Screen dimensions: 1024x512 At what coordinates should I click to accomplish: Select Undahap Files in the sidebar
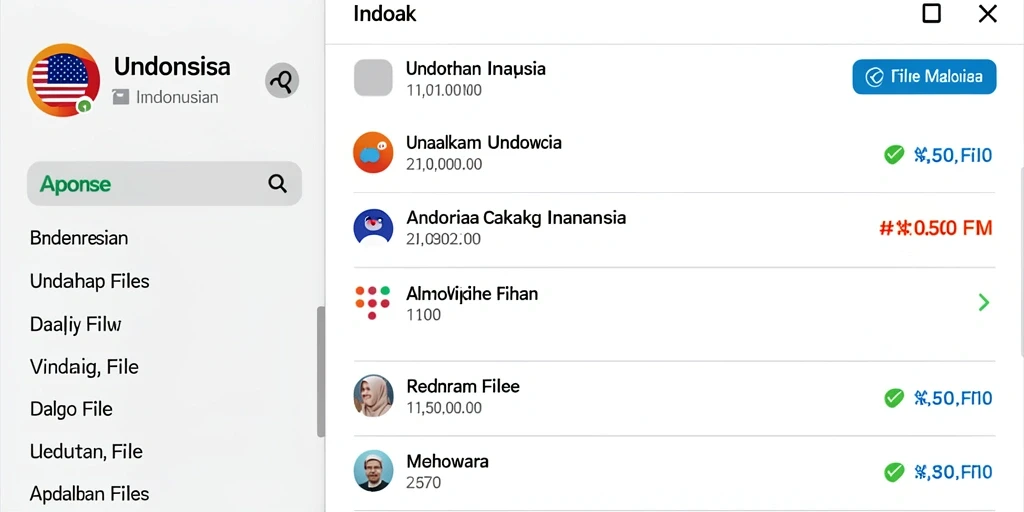89,281
